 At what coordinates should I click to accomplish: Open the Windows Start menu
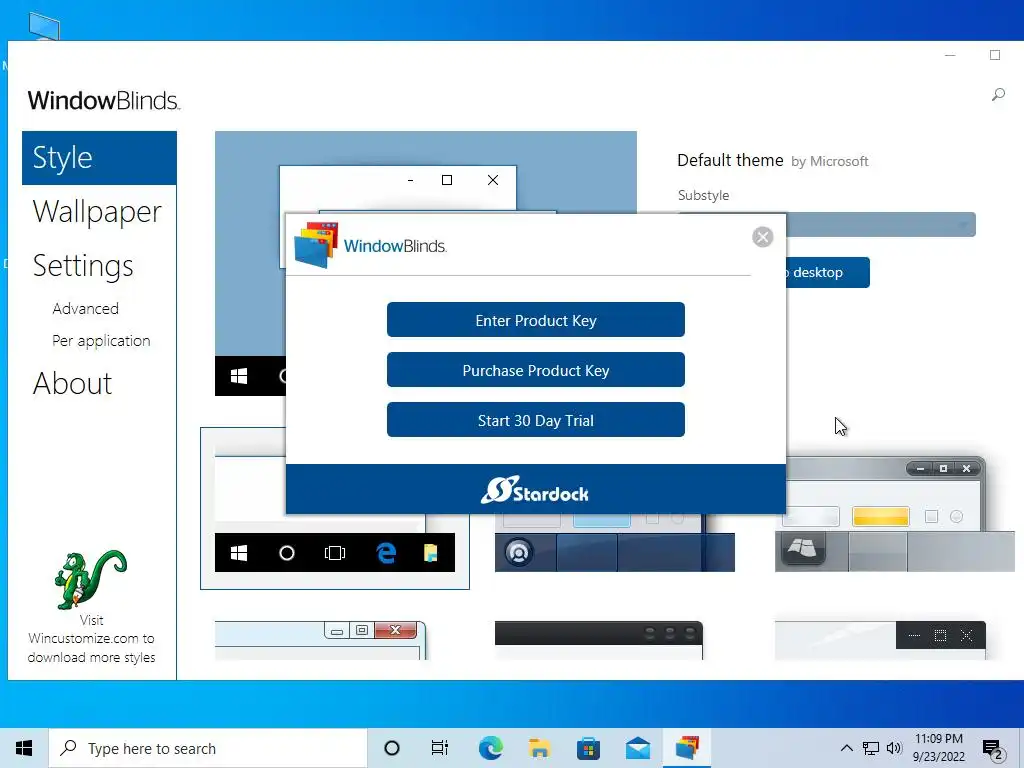point(24,748)
